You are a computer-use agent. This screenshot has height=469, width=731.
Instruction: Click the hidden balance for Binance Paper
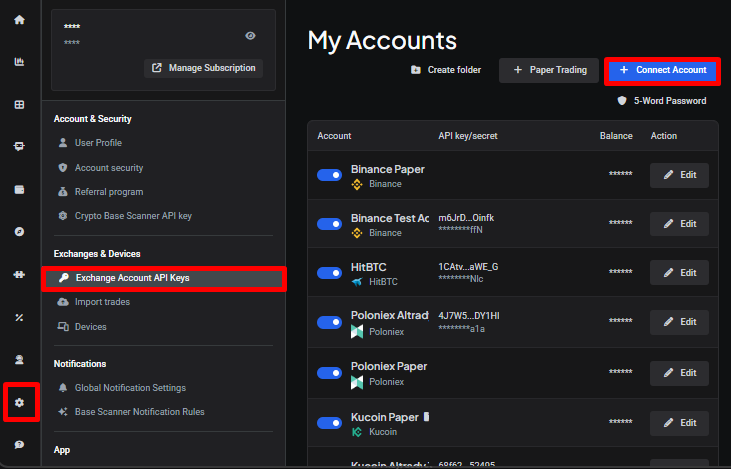click(x=621, y=174)
